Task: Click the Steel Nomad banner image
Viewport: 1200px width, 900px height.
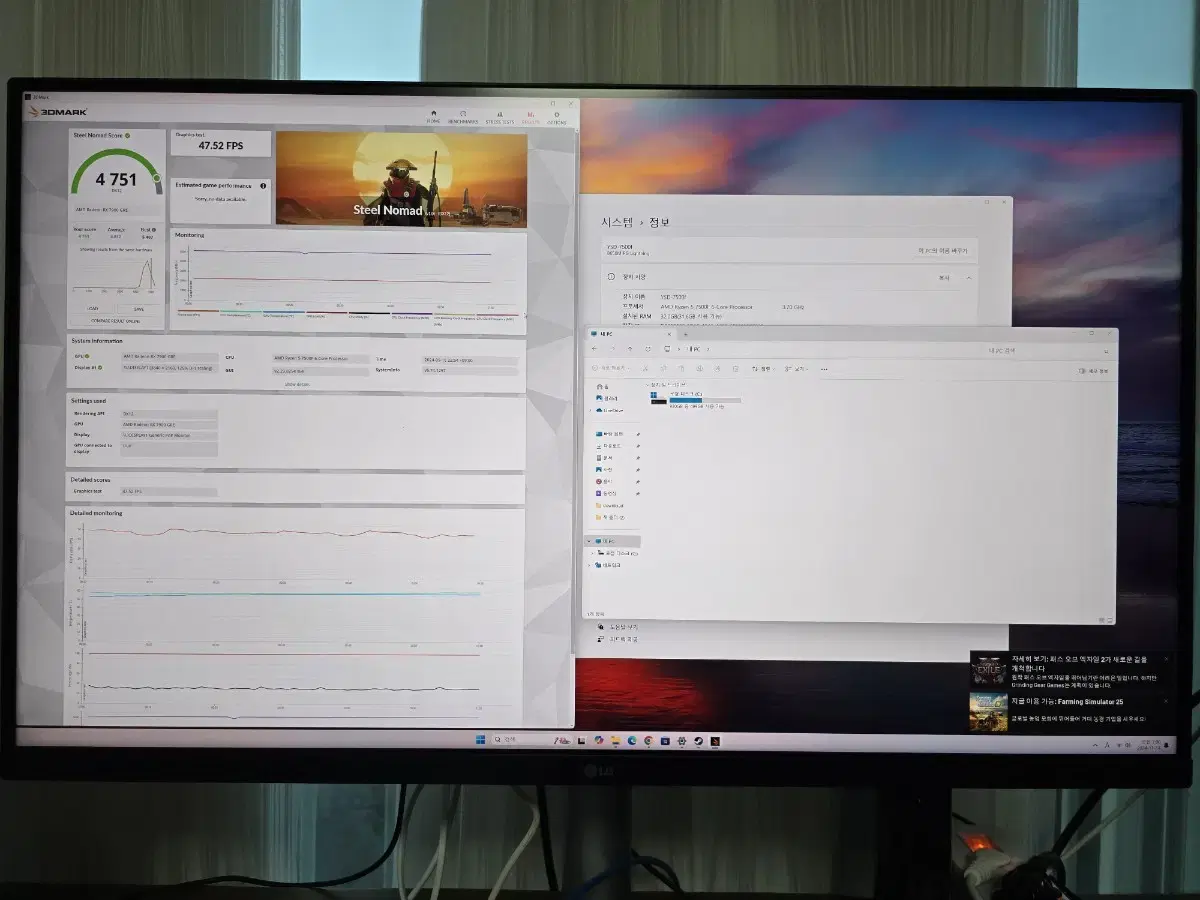Action: click(x=401, y=179)
